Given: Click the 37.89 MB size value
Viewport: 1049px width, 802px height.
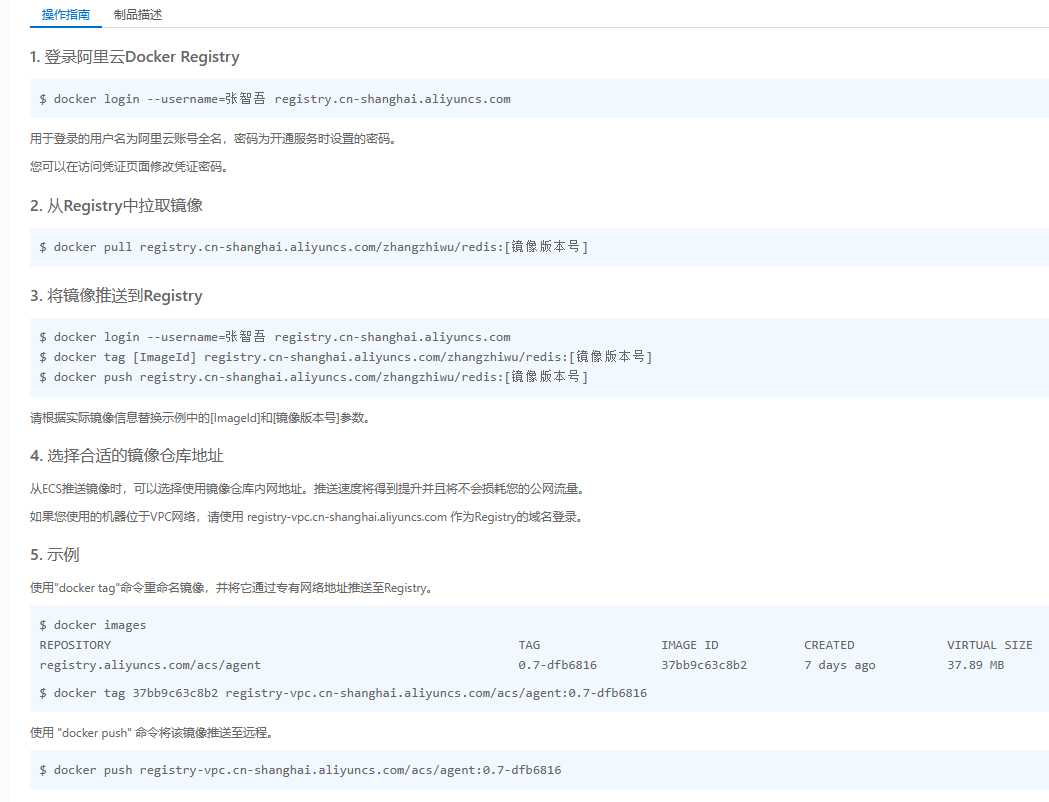Looking at the screenshot, I should point(975,665).
